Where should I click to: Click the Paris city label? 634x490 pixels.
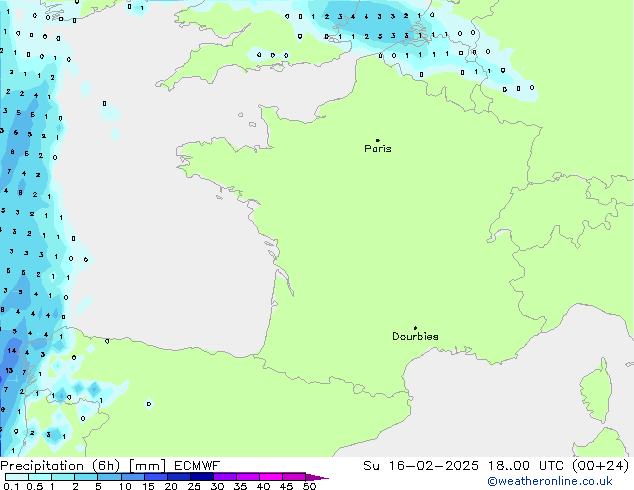pyautogui.click(x=378, y=149)
